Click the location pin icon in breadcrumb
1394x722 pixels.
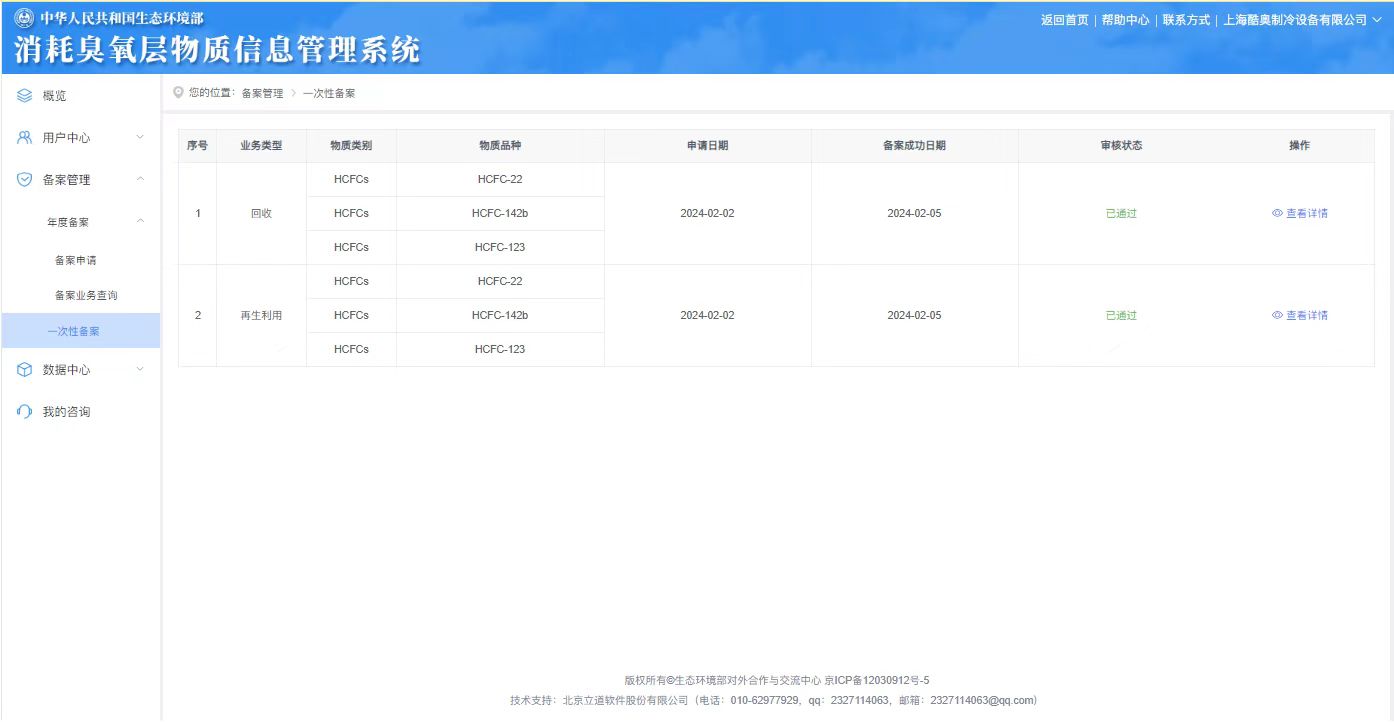coord(179,93)
